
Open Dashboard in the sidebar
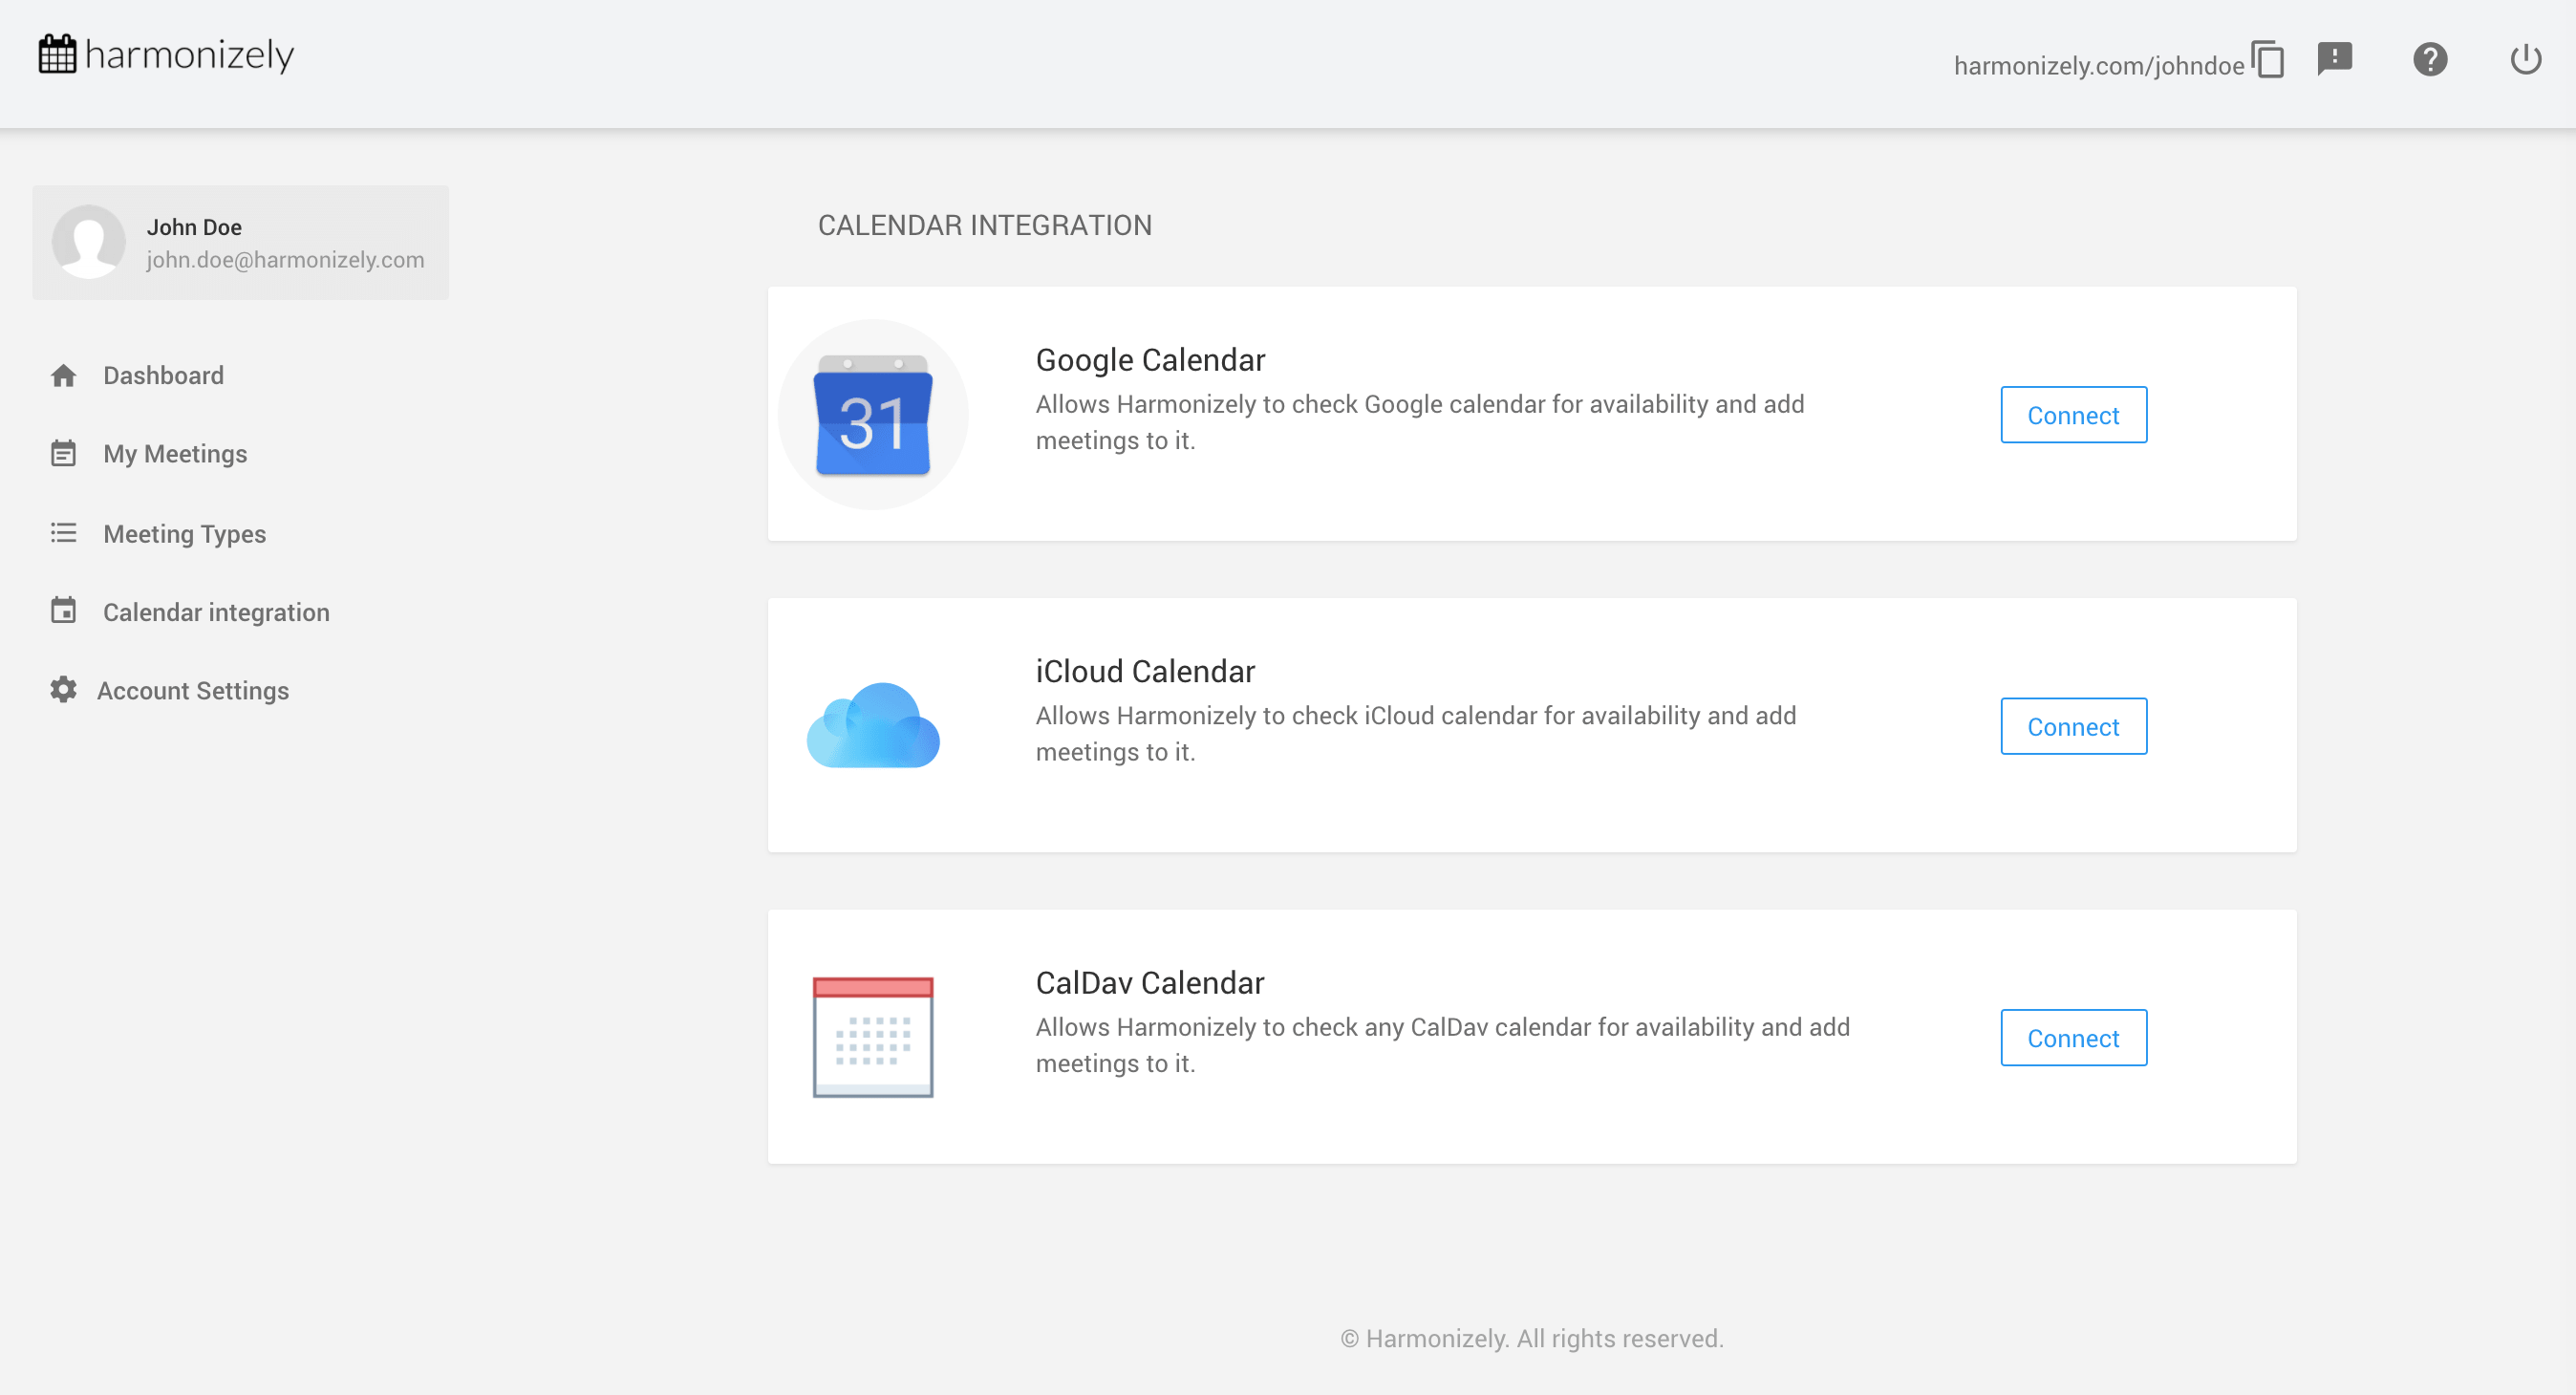tap(163, 375)
